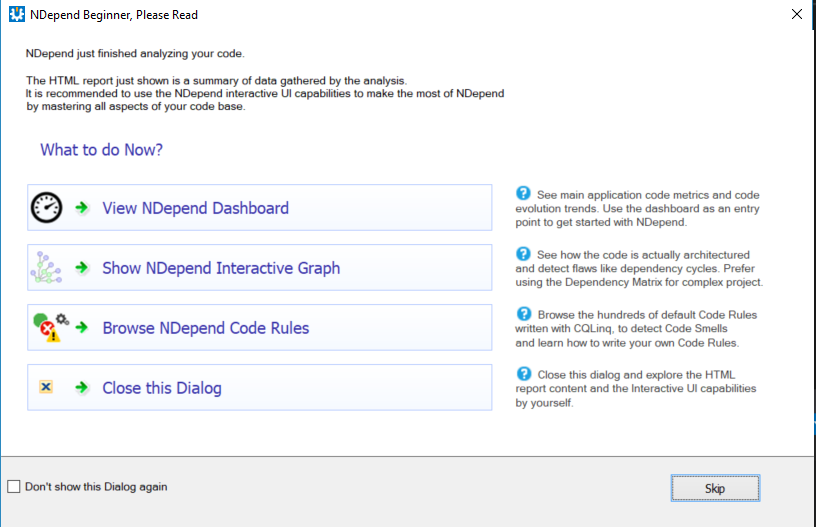Open Browse NDepend Code Rules
This screenshot has width=816, height=527.
point(260,327)
